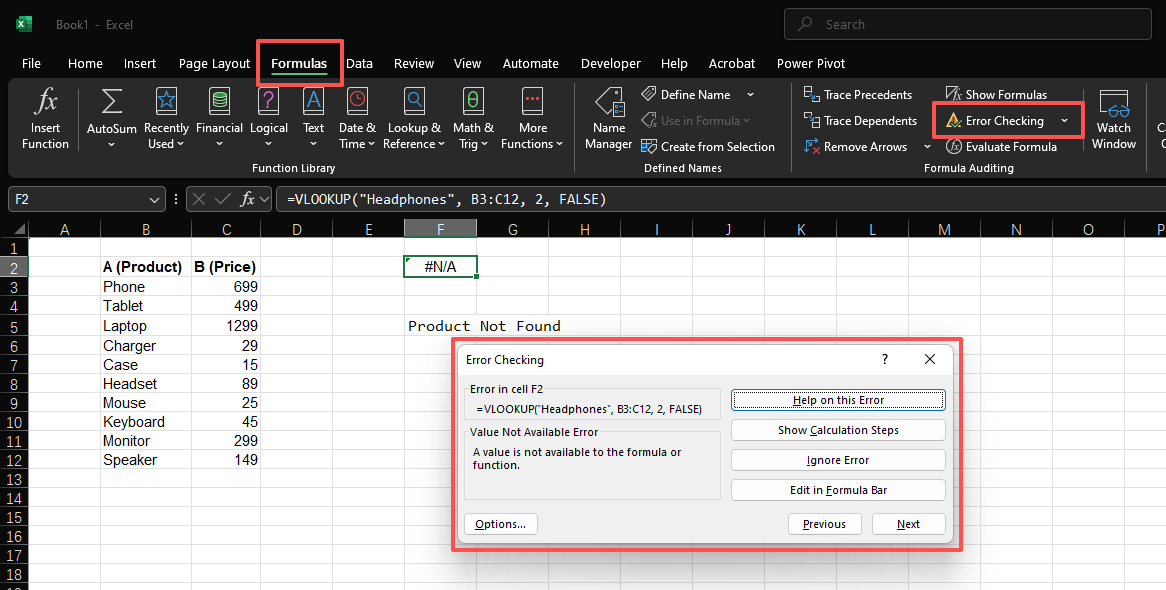The width and height of the screenshot is (1166, 590).
Task: Click inside the Search box
Action: (966, 23)
